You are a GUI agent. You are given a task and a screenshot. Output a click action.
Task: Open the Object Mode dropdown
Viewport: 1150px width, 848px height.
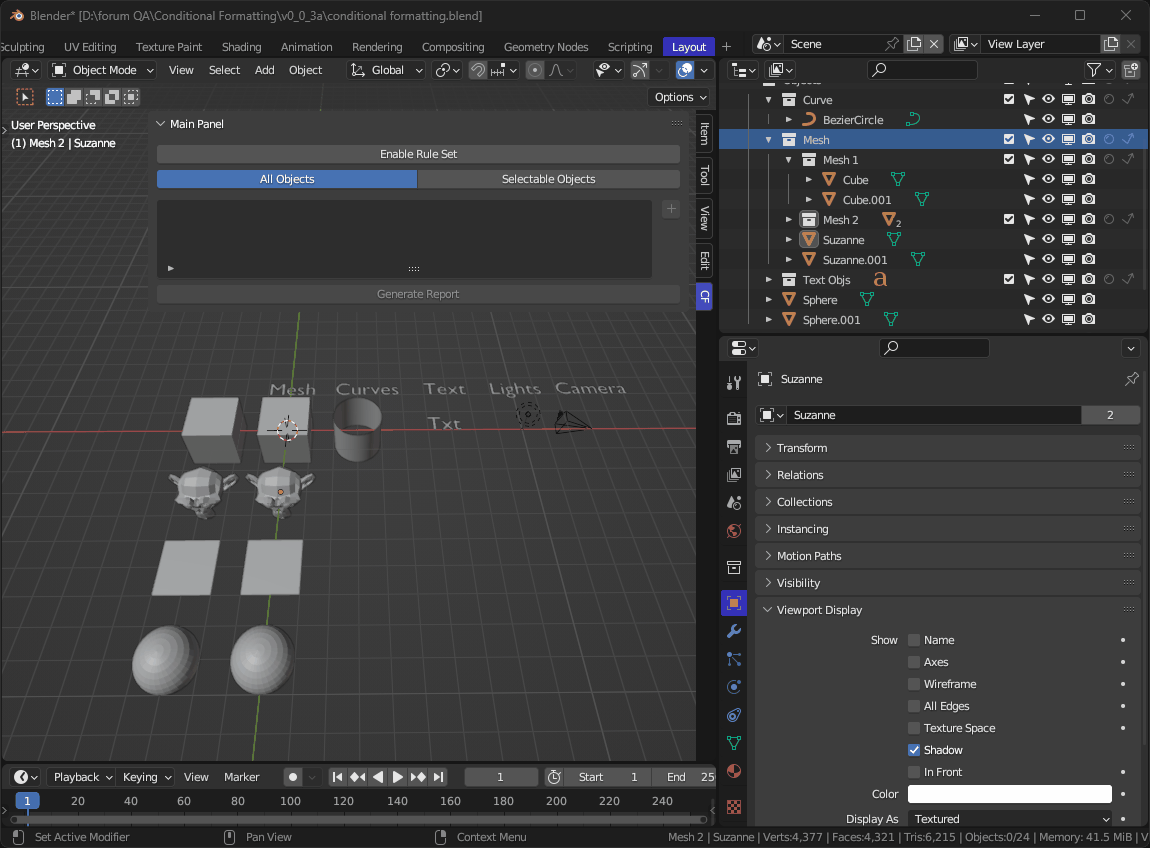[x=100, y=70]
